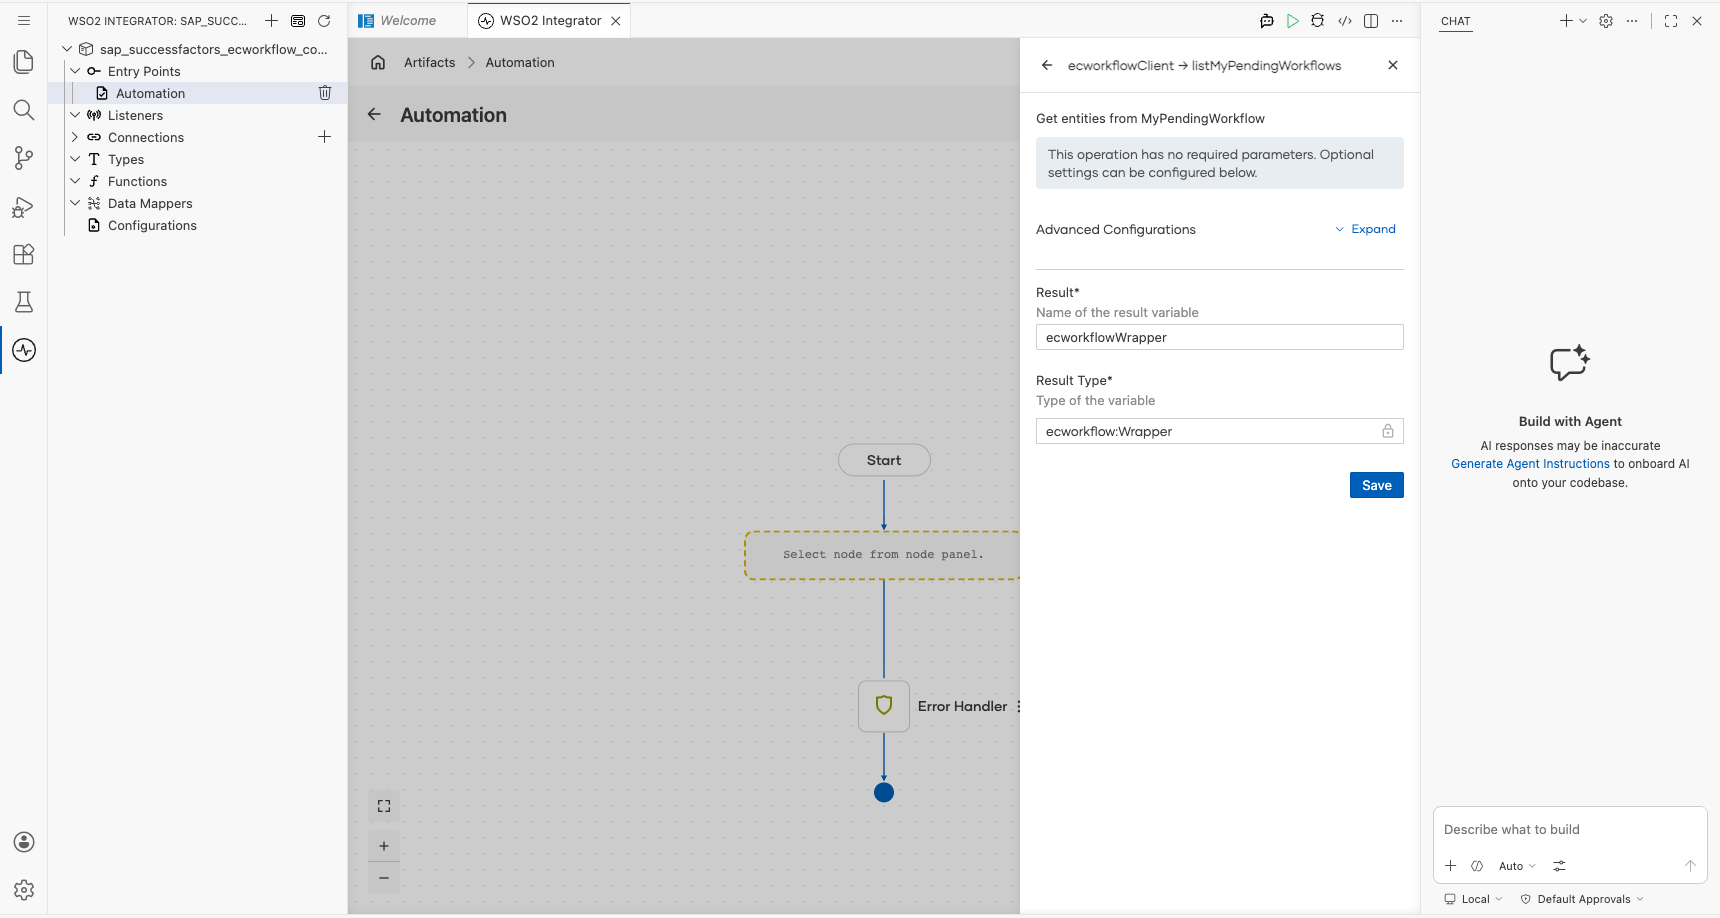Expand Advanced Configurations
Screen dimensions: 1720x918
coord(1366,229)
